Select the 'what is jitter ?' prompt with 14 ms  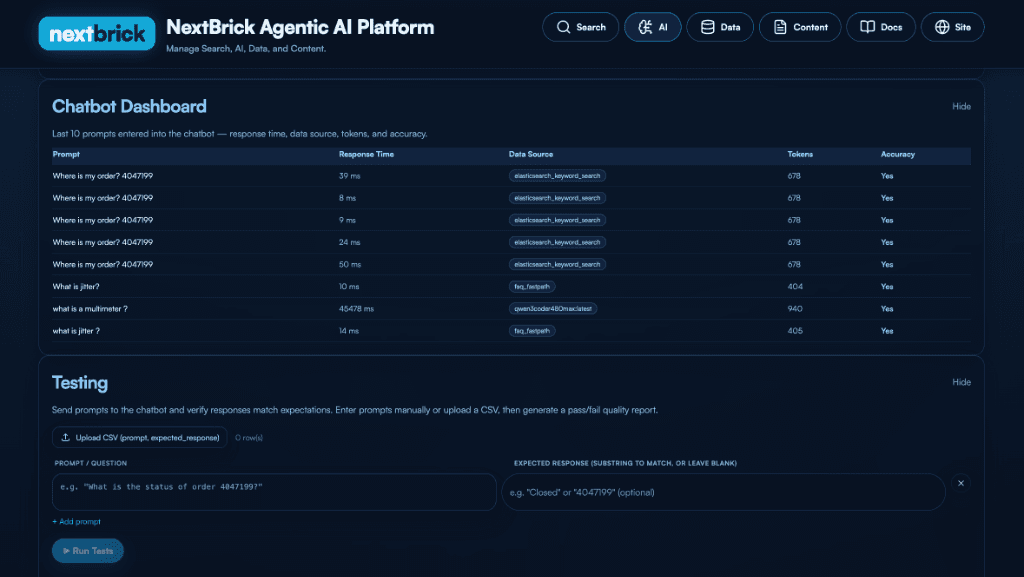point(76,332)
